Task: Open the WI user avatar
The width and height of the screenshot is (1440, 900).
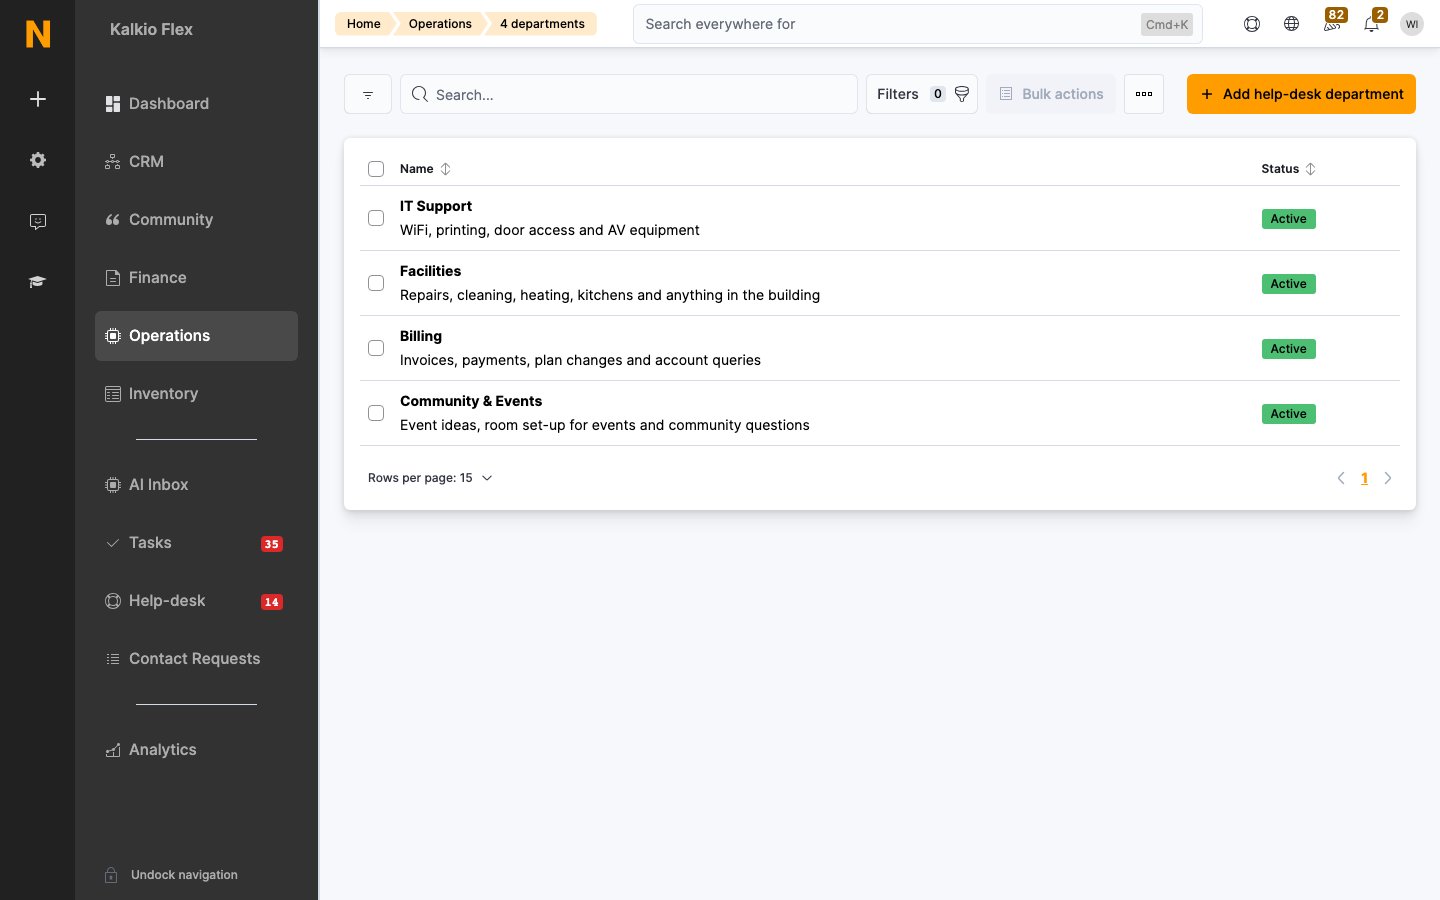Action: pyautogui.click(x=1412, y=24)
